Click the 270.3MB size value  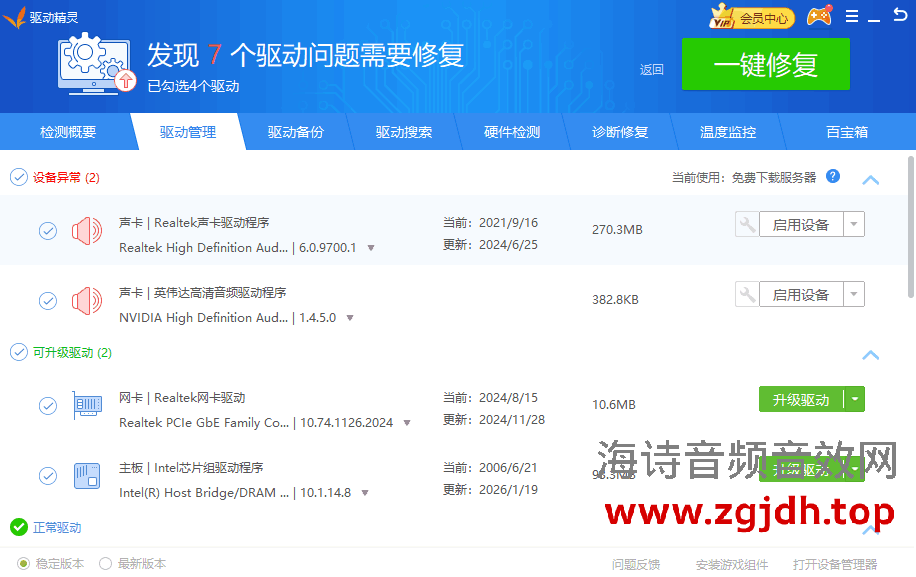617,230
